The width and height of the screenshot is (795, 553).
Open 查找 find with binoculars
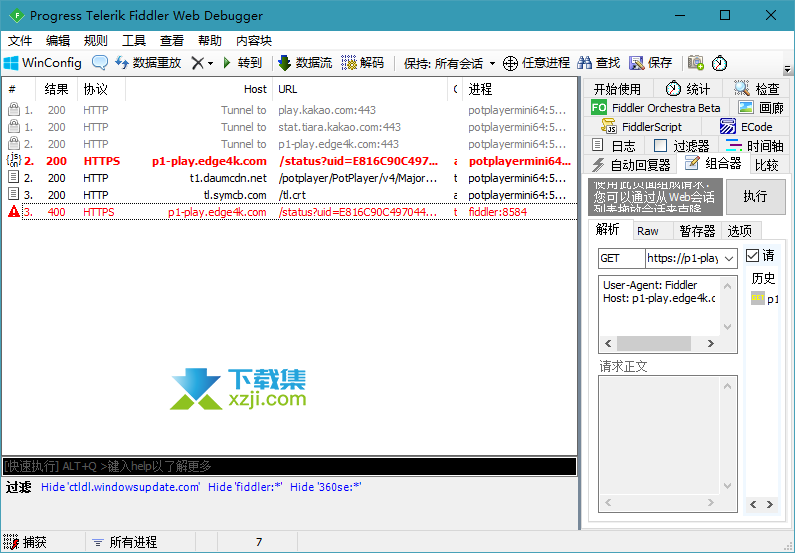point(599,63)
